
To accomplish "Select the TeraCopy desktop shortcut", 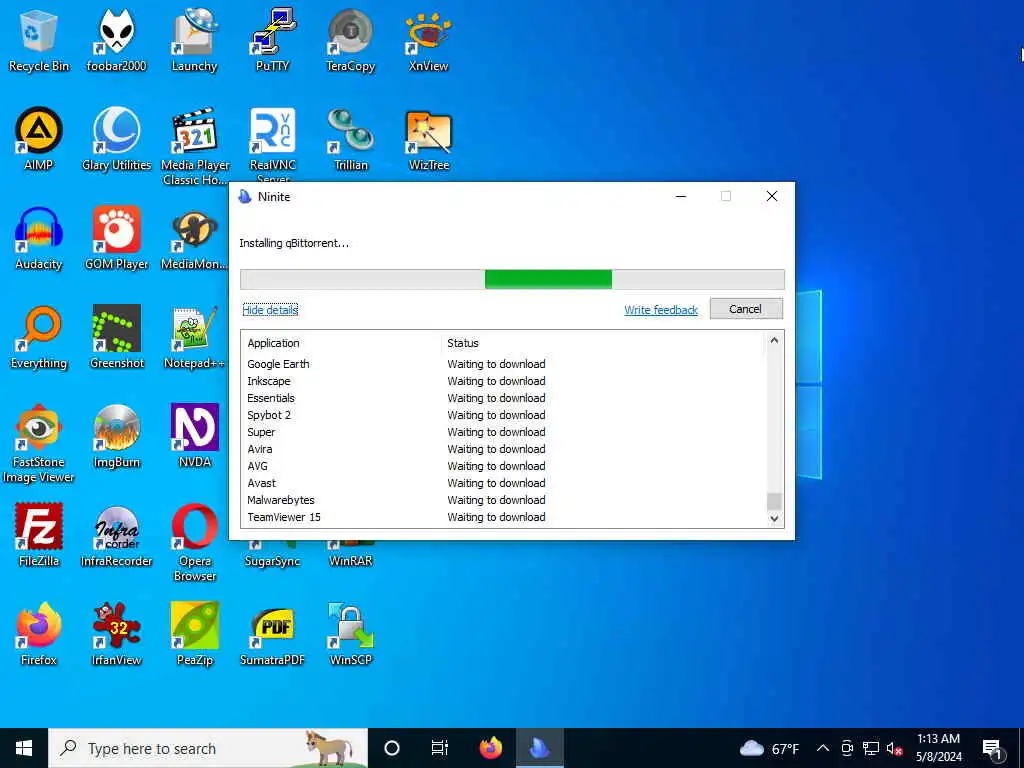I will pos(351,40).
